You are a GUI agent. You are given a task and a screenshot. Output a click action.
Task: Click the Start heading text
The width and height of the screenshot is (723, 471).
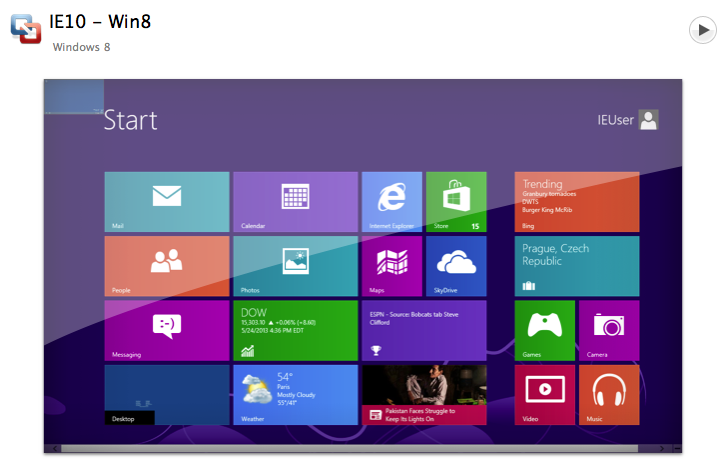[130, 120]
